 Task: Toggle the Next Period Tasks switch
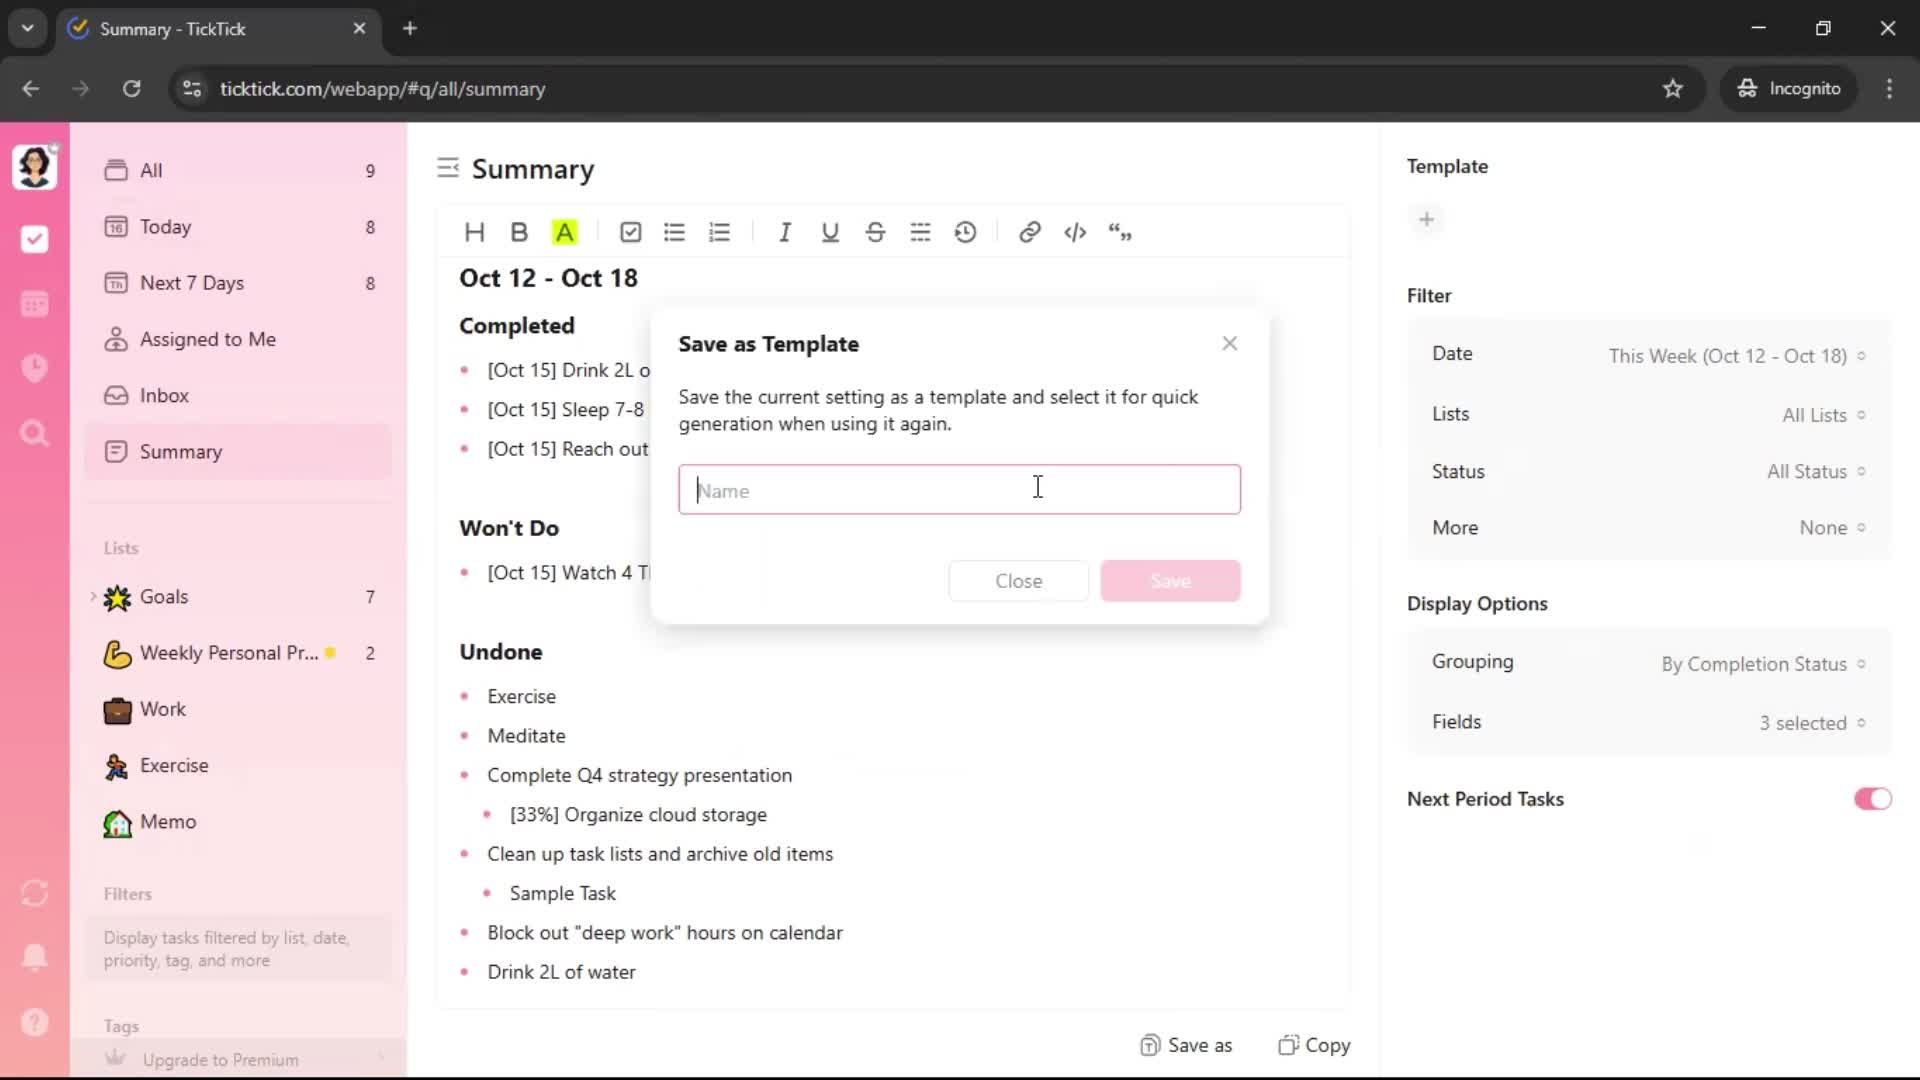1872,799
